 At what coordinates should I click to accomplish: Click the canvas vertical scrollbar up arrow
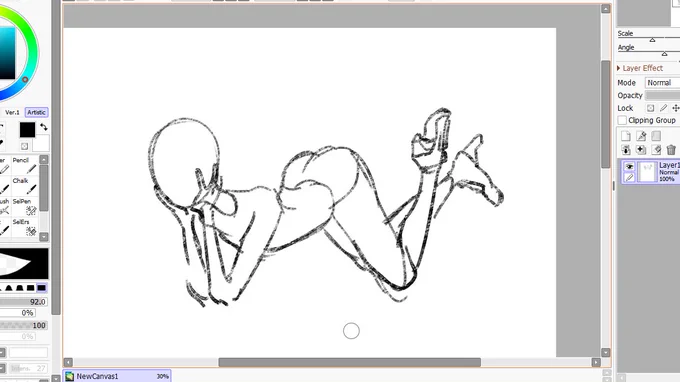(x=605, y=9)
